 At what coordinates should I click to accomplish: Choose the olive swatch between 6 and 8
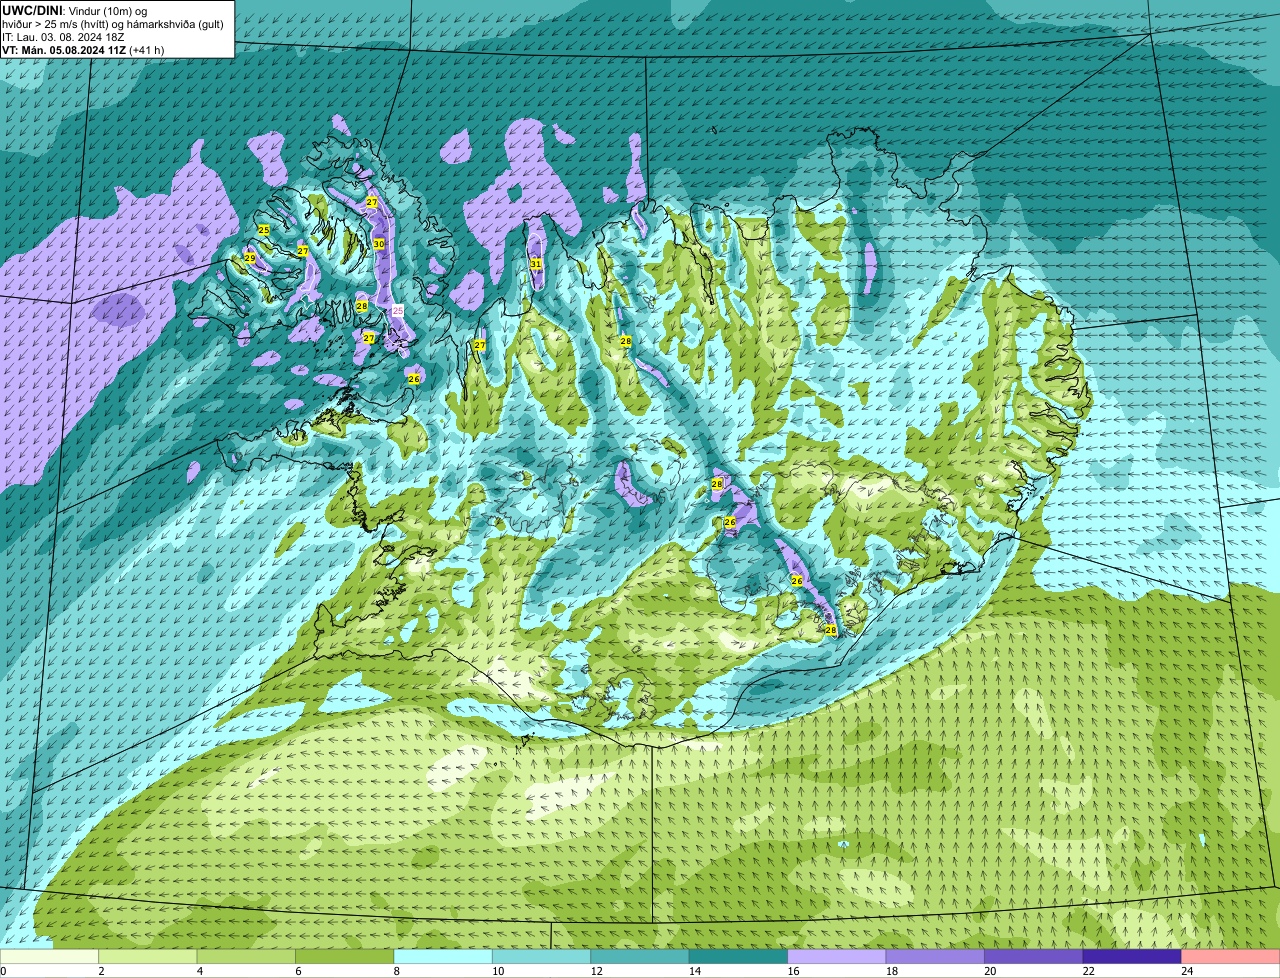(x=345, y=957)
